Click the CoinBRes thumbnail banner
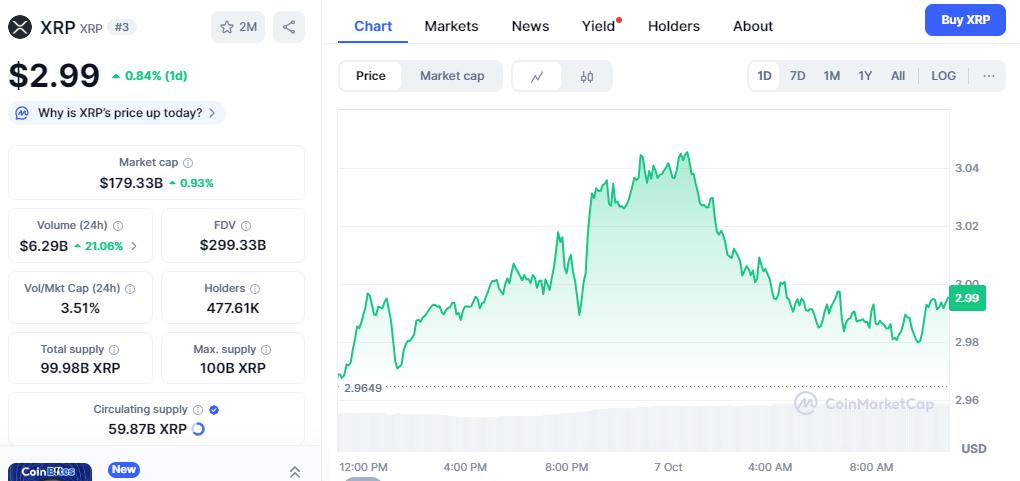Screen dimensions: 1020x481 (x=50, y=471)
